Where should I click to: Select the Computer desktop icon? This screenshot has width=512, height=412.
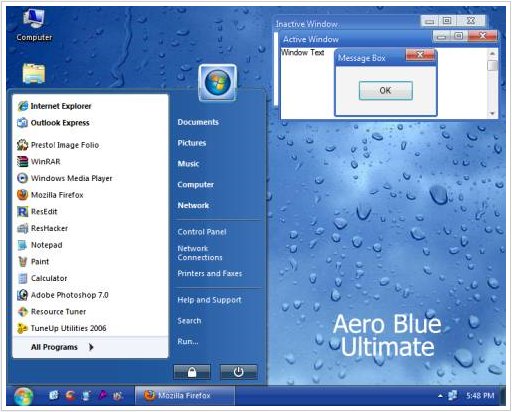(x=34, y=25)
